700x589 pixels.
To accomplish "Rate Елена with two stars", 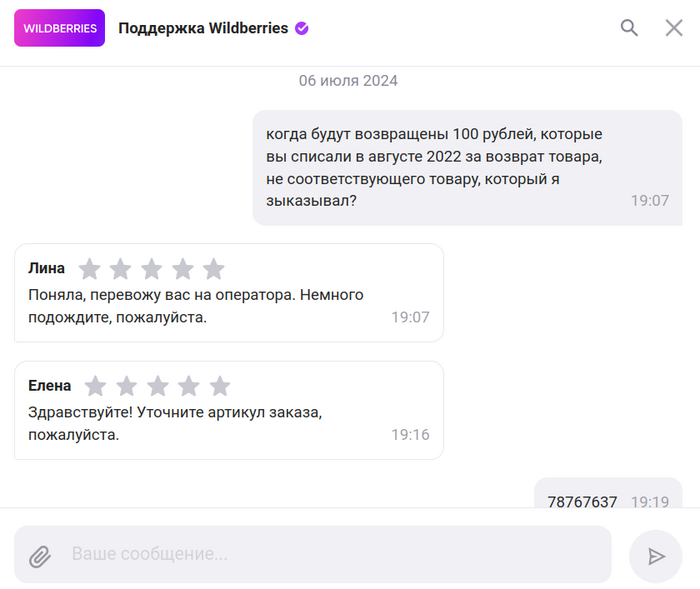I will [127, 386].
